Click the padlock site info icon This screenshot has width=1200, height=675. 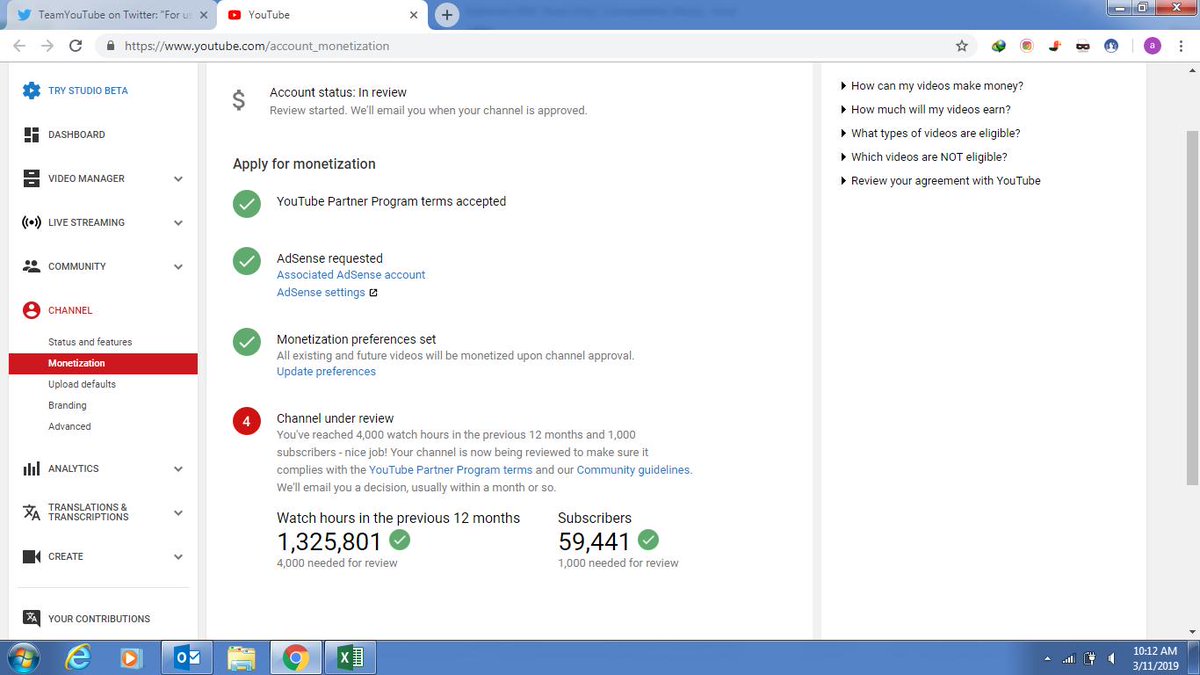(x=110, y=46)
